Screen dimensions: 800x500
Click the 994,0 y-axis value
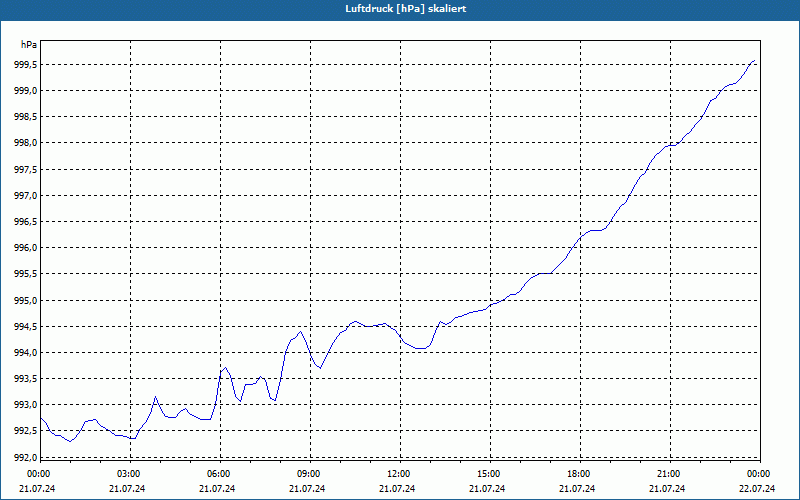pyautogui.click(x=26, y=353)
